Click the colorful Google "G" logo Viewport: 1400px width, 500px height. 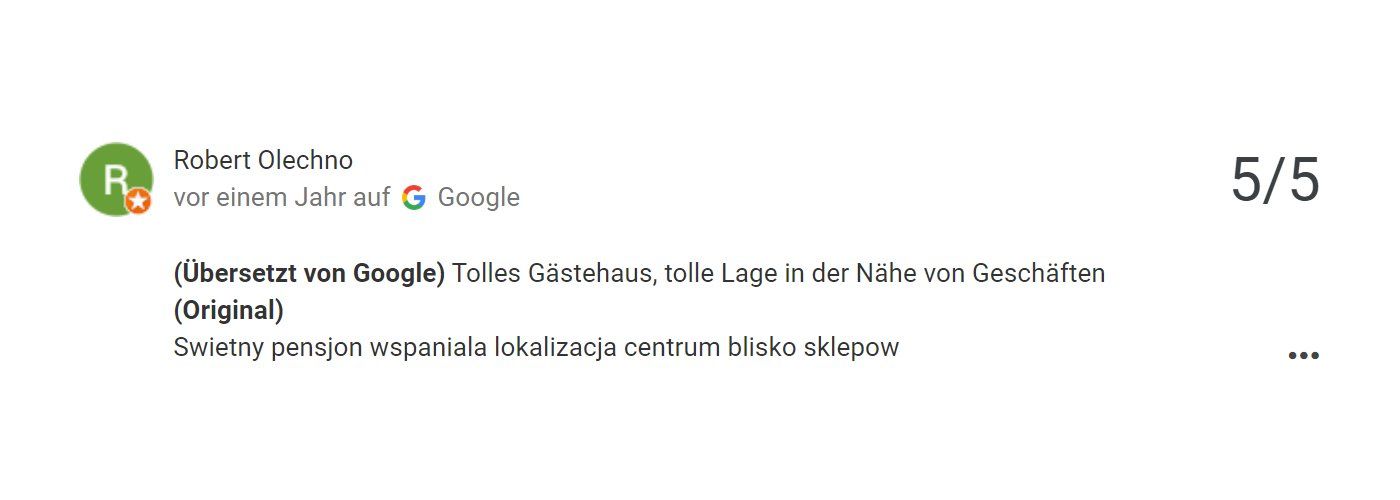pos(414,197)
